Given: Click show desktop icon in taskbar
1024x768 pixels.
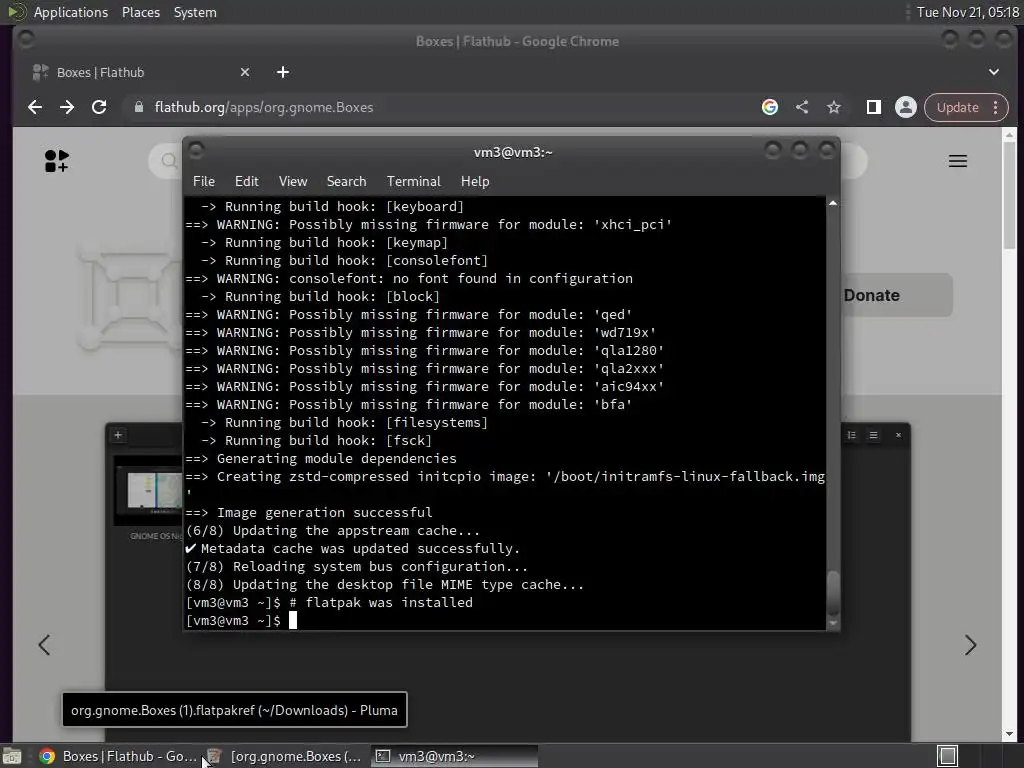Looking at the screenshot, I should pyautogui.click(x=12, y=756).
